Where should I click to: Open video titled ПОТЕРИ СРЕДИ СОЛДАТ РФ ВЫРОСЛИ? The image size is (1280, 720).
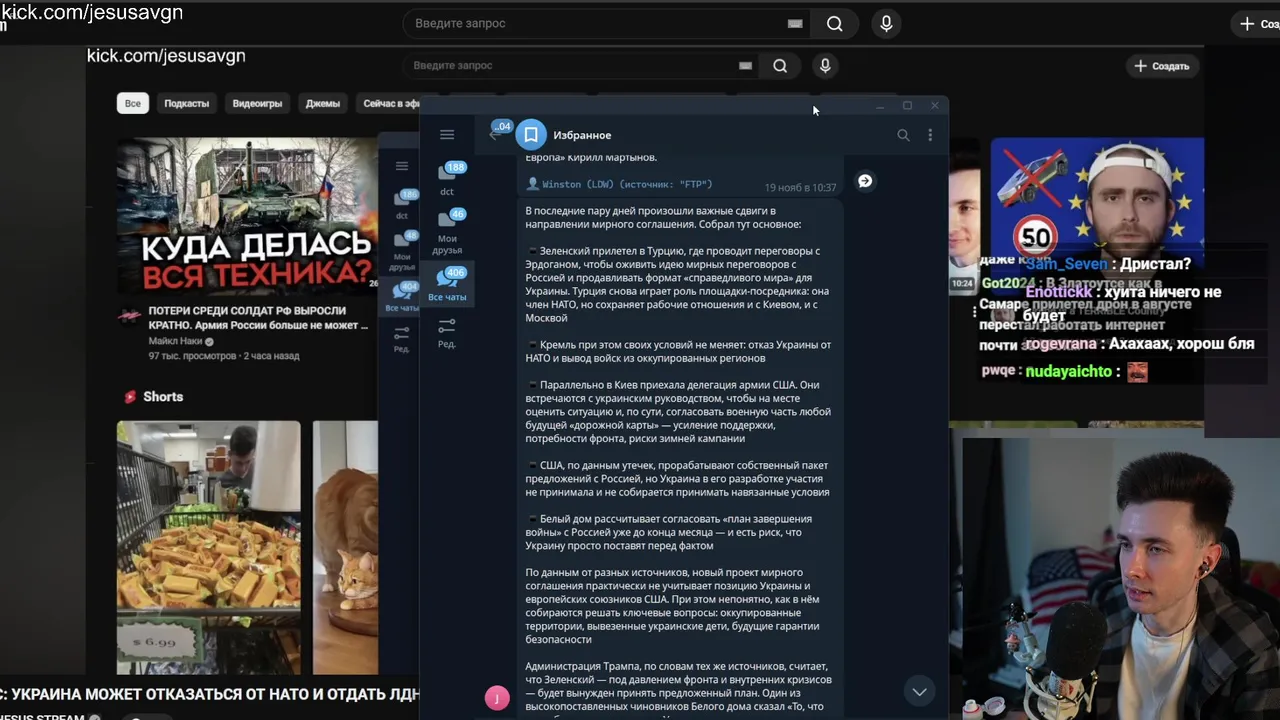(x=258, y=318)
